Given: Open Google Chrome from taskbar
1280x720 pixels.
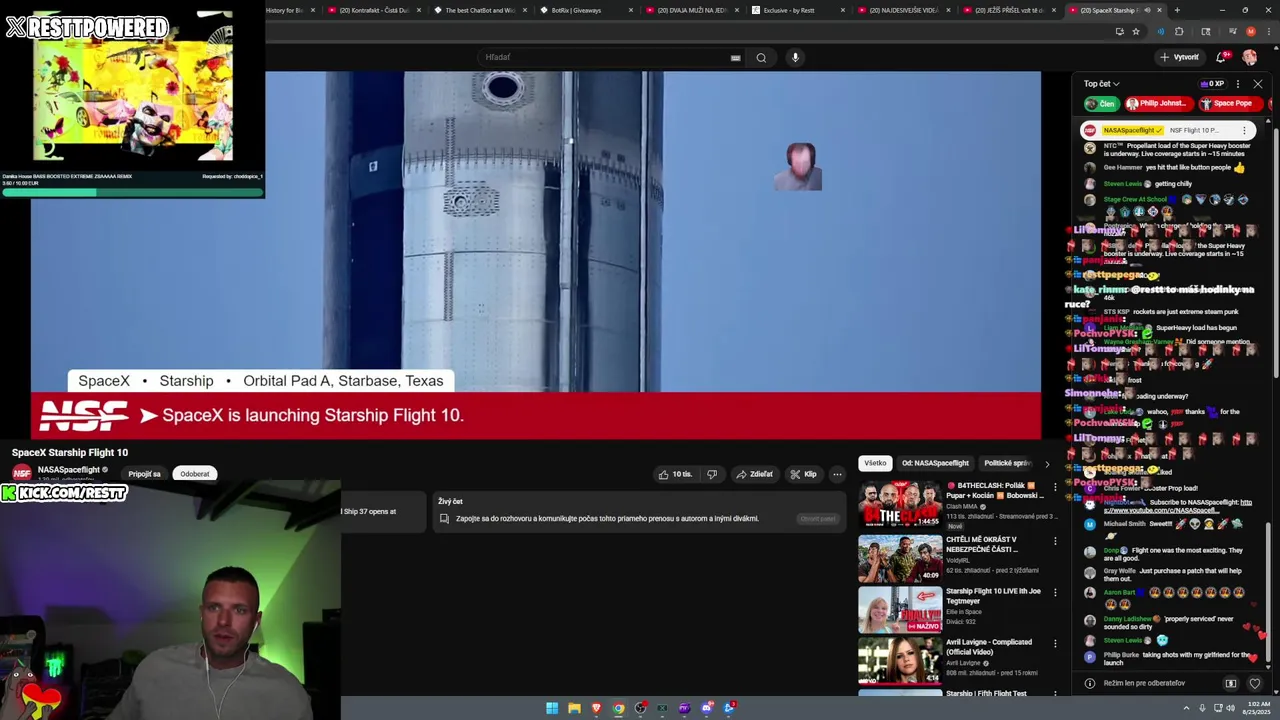Looking at the screenshot, I should [x=619, y=708].
